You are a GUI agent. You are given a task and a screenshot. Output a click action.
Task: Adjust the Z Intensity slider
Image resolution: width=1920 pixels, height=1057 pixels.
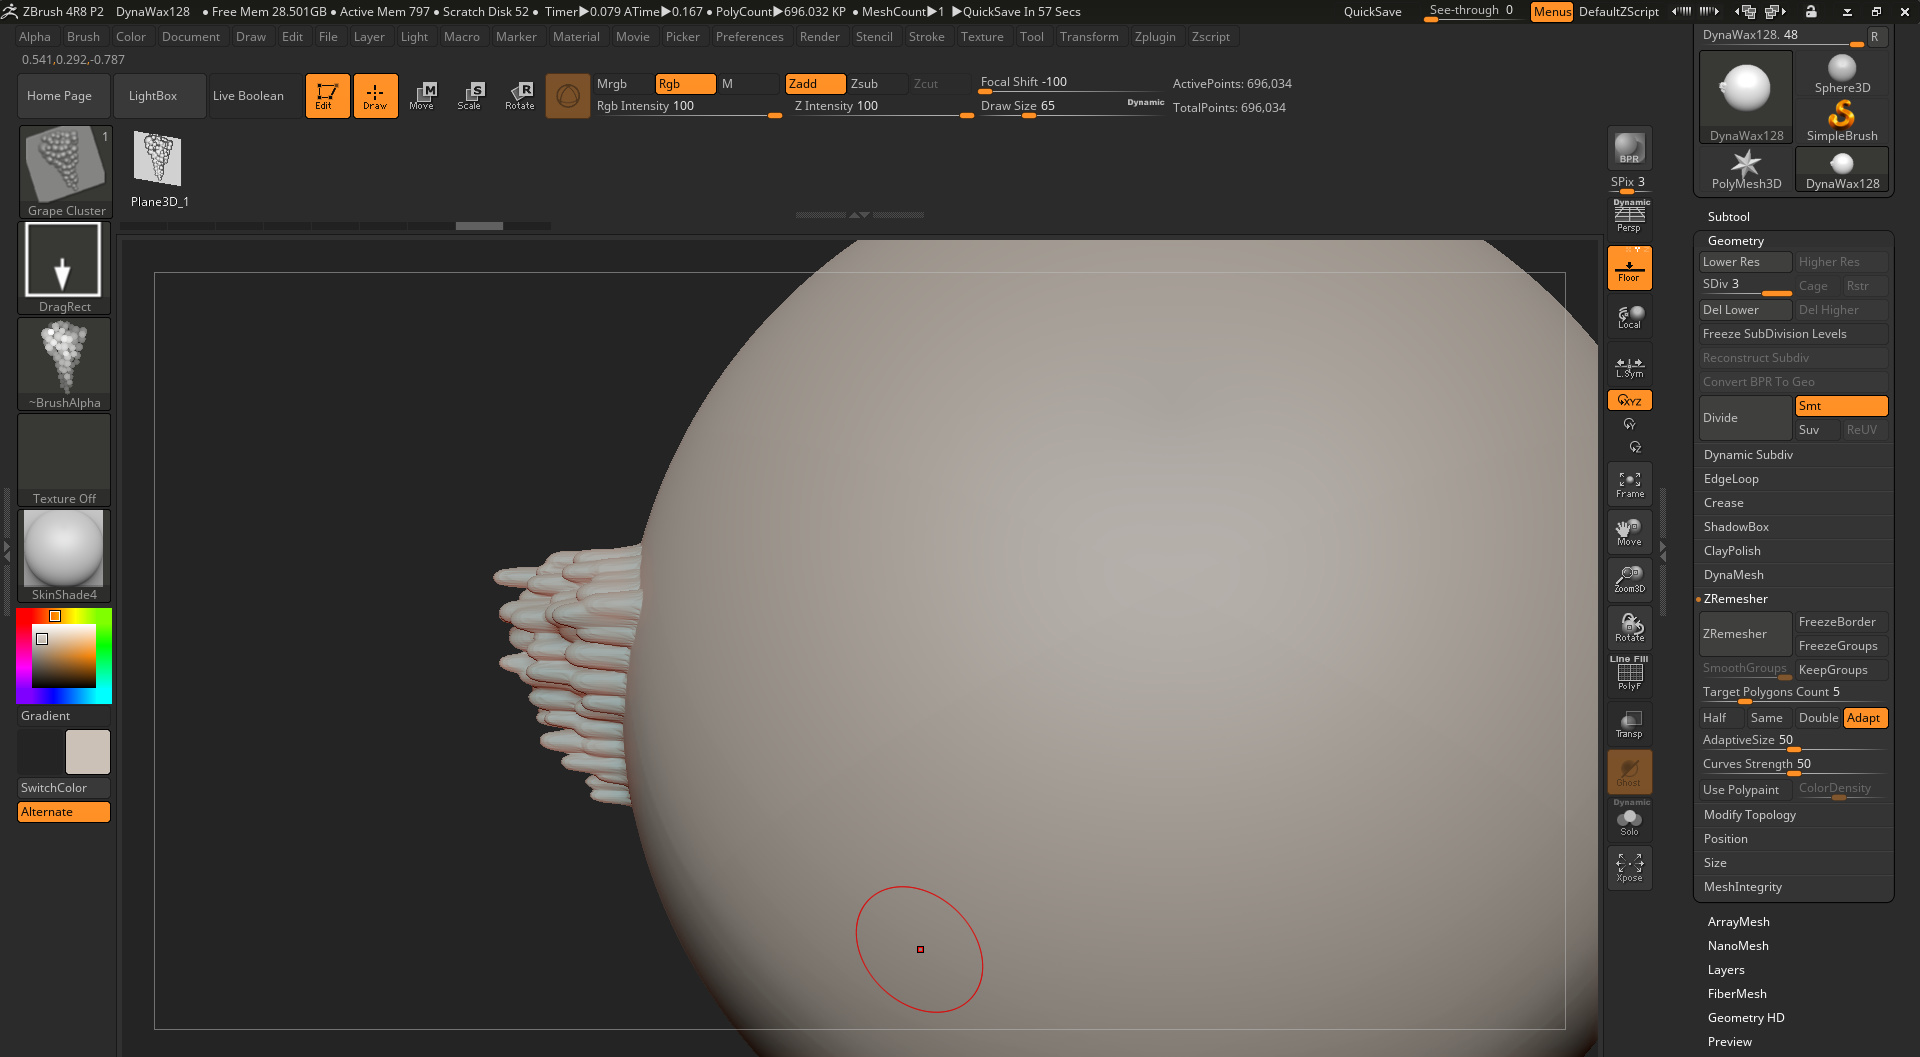pos(883,106)
